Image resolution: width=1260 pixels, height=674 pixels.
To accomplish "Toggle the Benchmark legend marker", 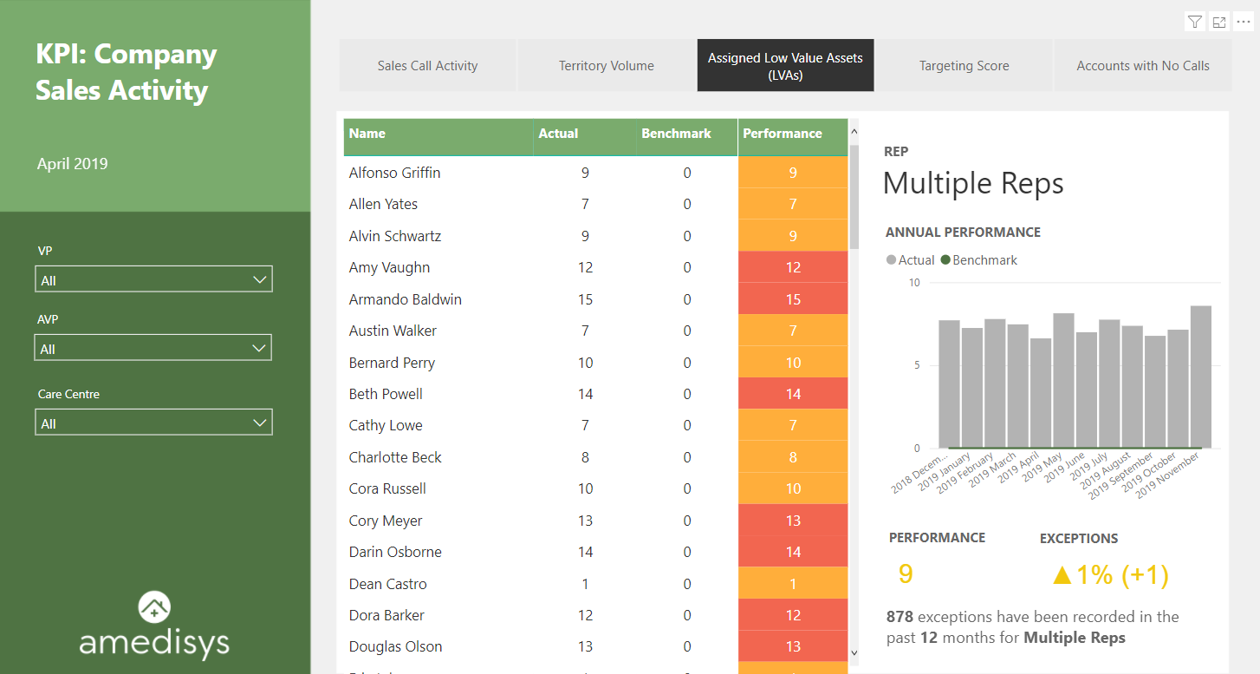I will [946, 260].
